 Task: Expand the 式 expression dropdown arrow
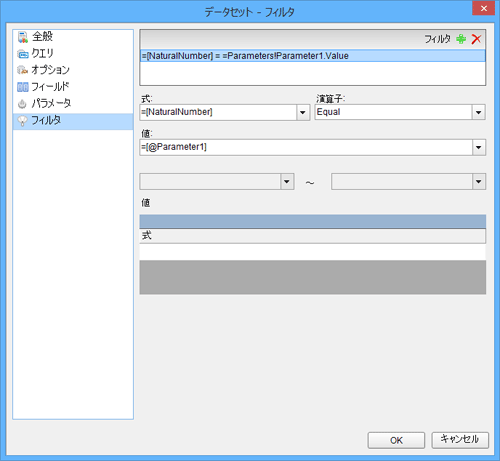(303, 112)
